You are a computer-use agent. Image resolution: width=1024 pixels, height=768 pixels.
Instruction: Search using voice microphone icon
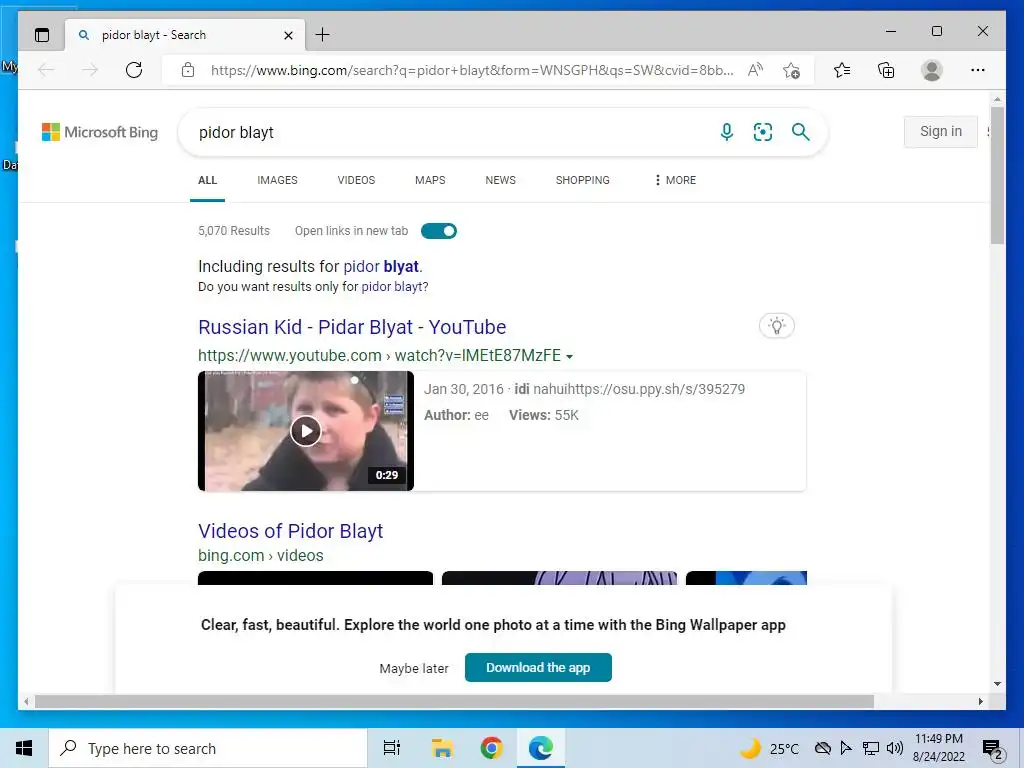(x=726, y=132)
